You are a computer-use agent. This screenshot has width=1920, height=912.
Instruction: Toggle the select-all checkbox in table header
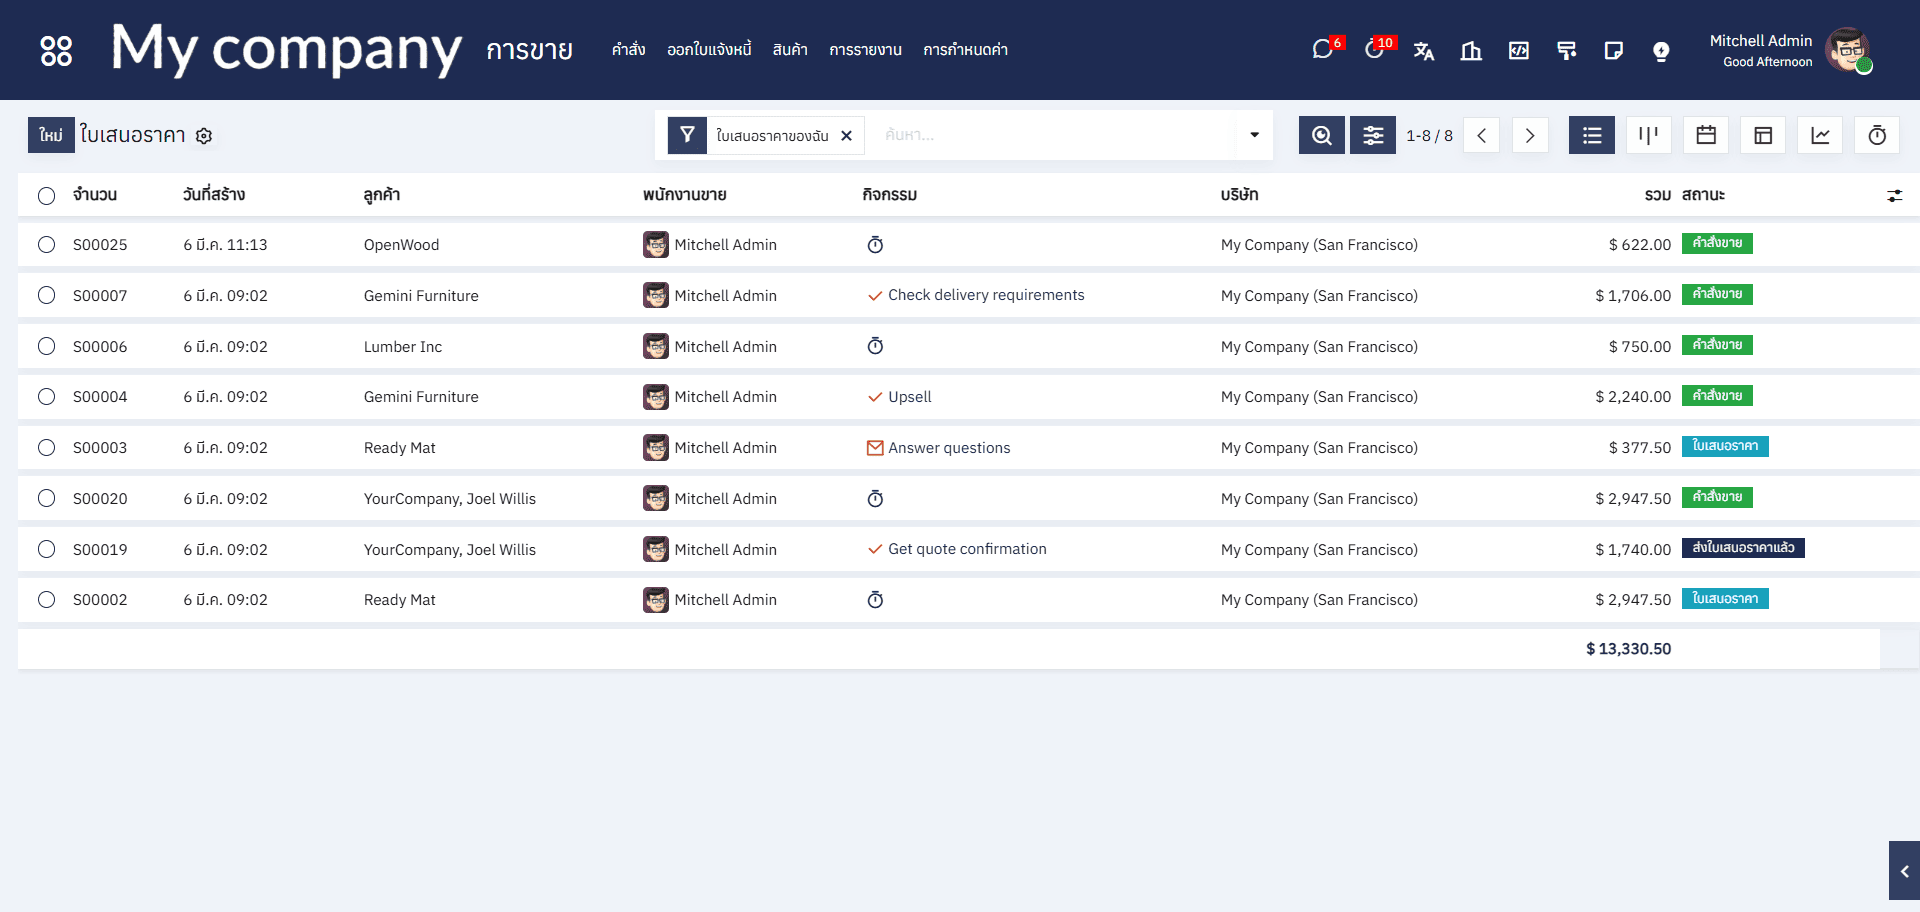pyautogui.click(x=47, y=196)
